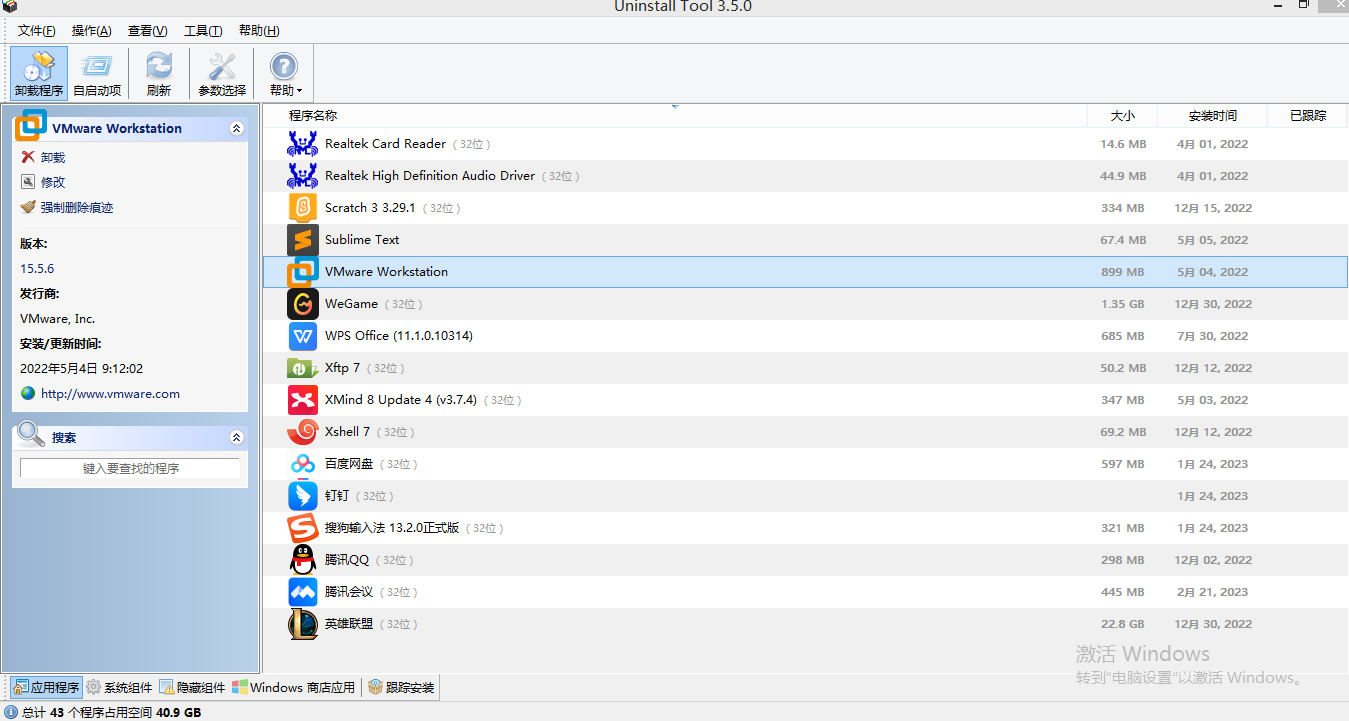
Task: Select the XMind 8 Update 4 name
Action: [x=401, y=400]
